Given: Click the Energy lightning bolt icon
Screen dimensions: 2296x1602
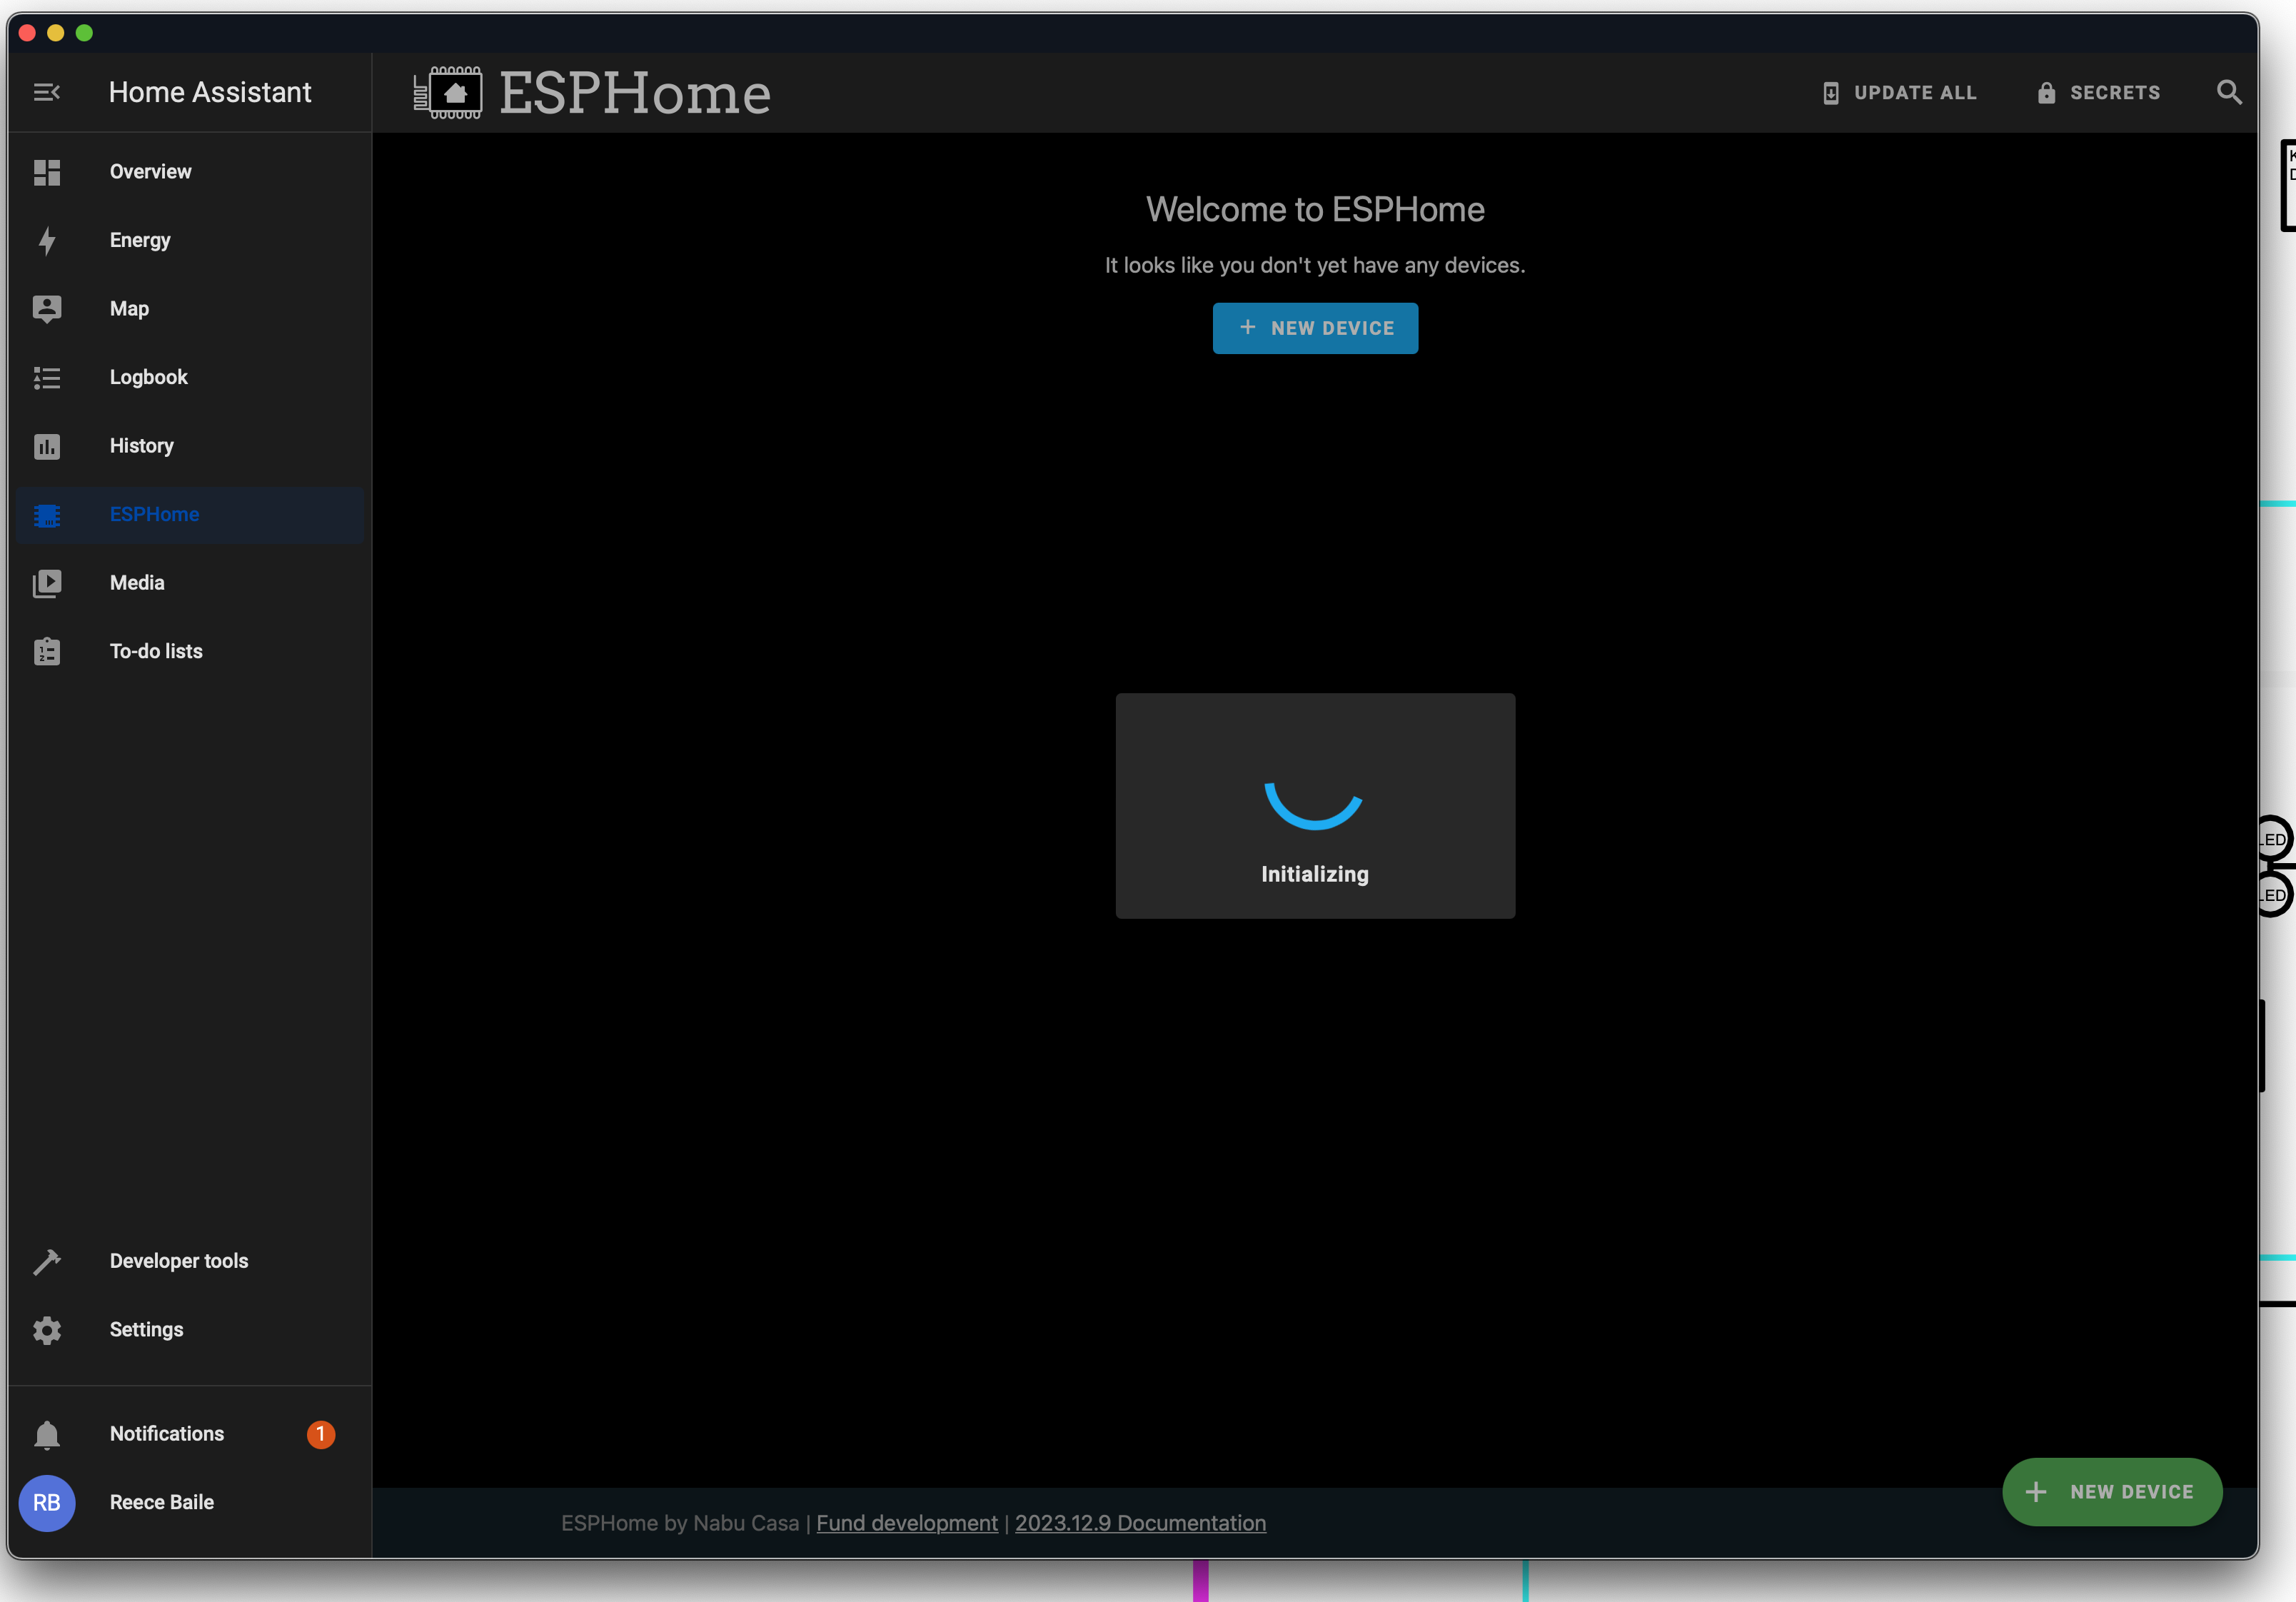Looking at the screenshot, I should tap(46, 241).
